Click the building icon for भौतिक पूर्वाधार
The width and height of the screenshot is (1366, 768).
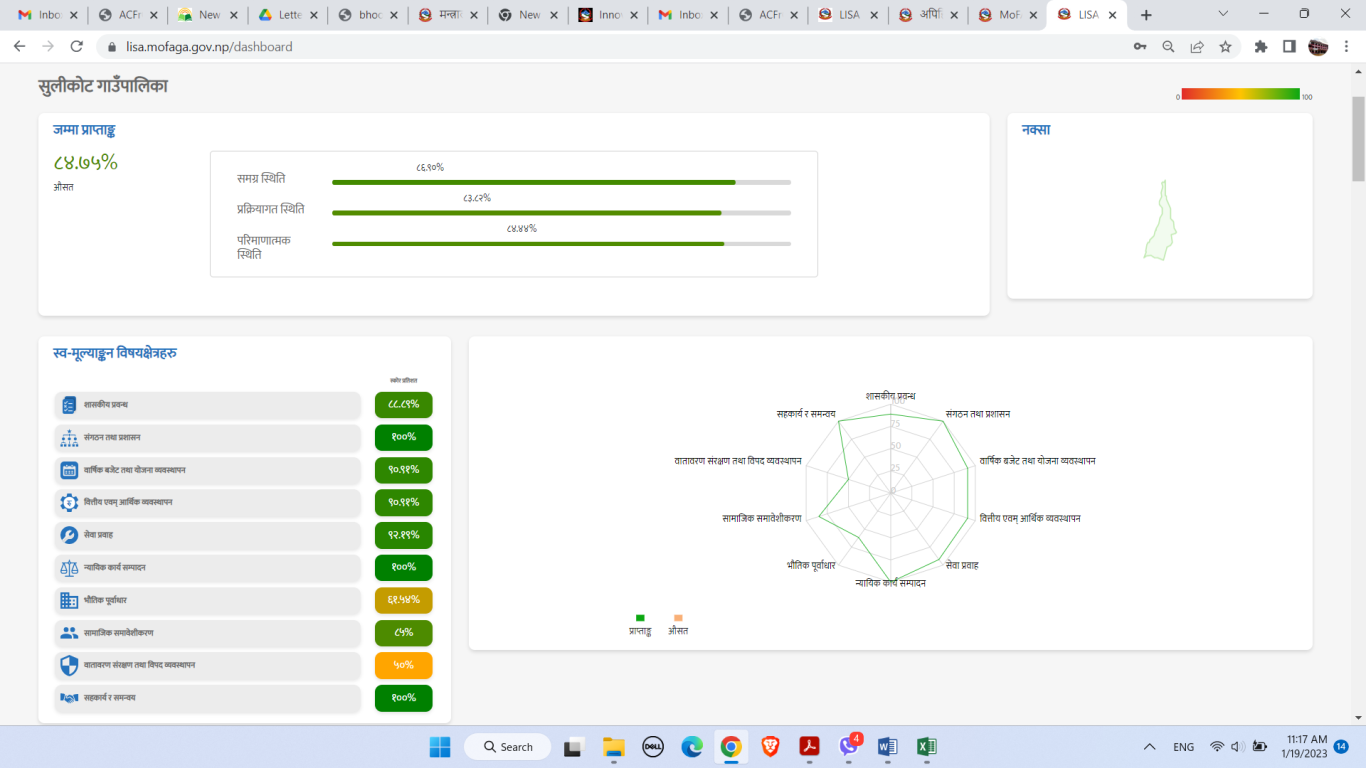tap(69, 600)
